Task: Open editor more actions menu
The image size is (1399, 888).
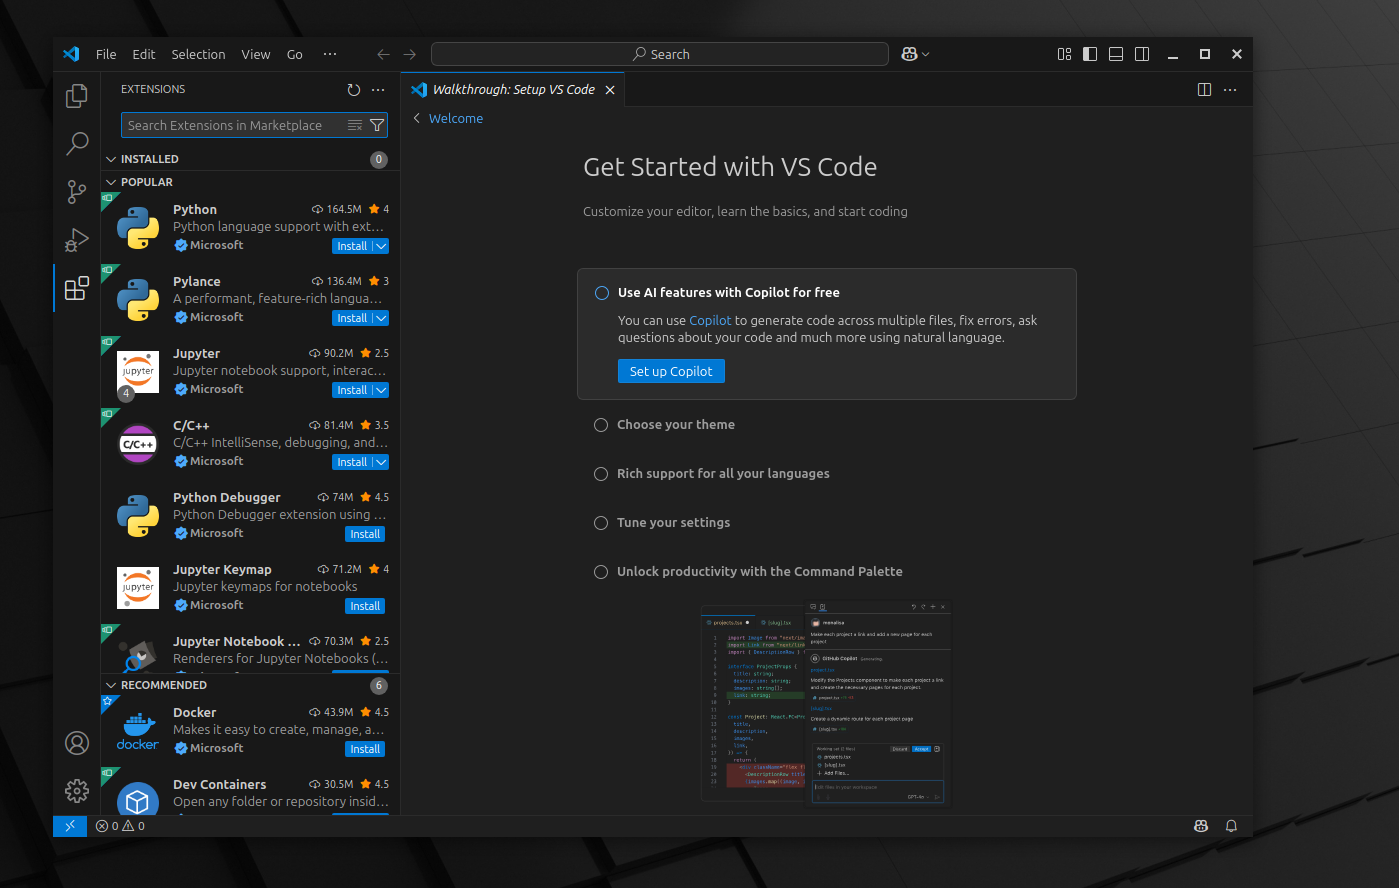Action: pyautogui.click(x=1230, y=90)
